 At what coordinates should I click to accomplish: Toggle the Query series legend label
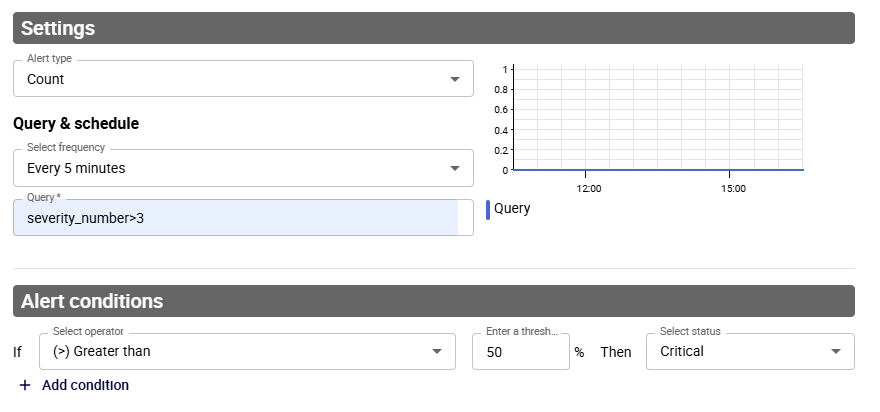512,209
